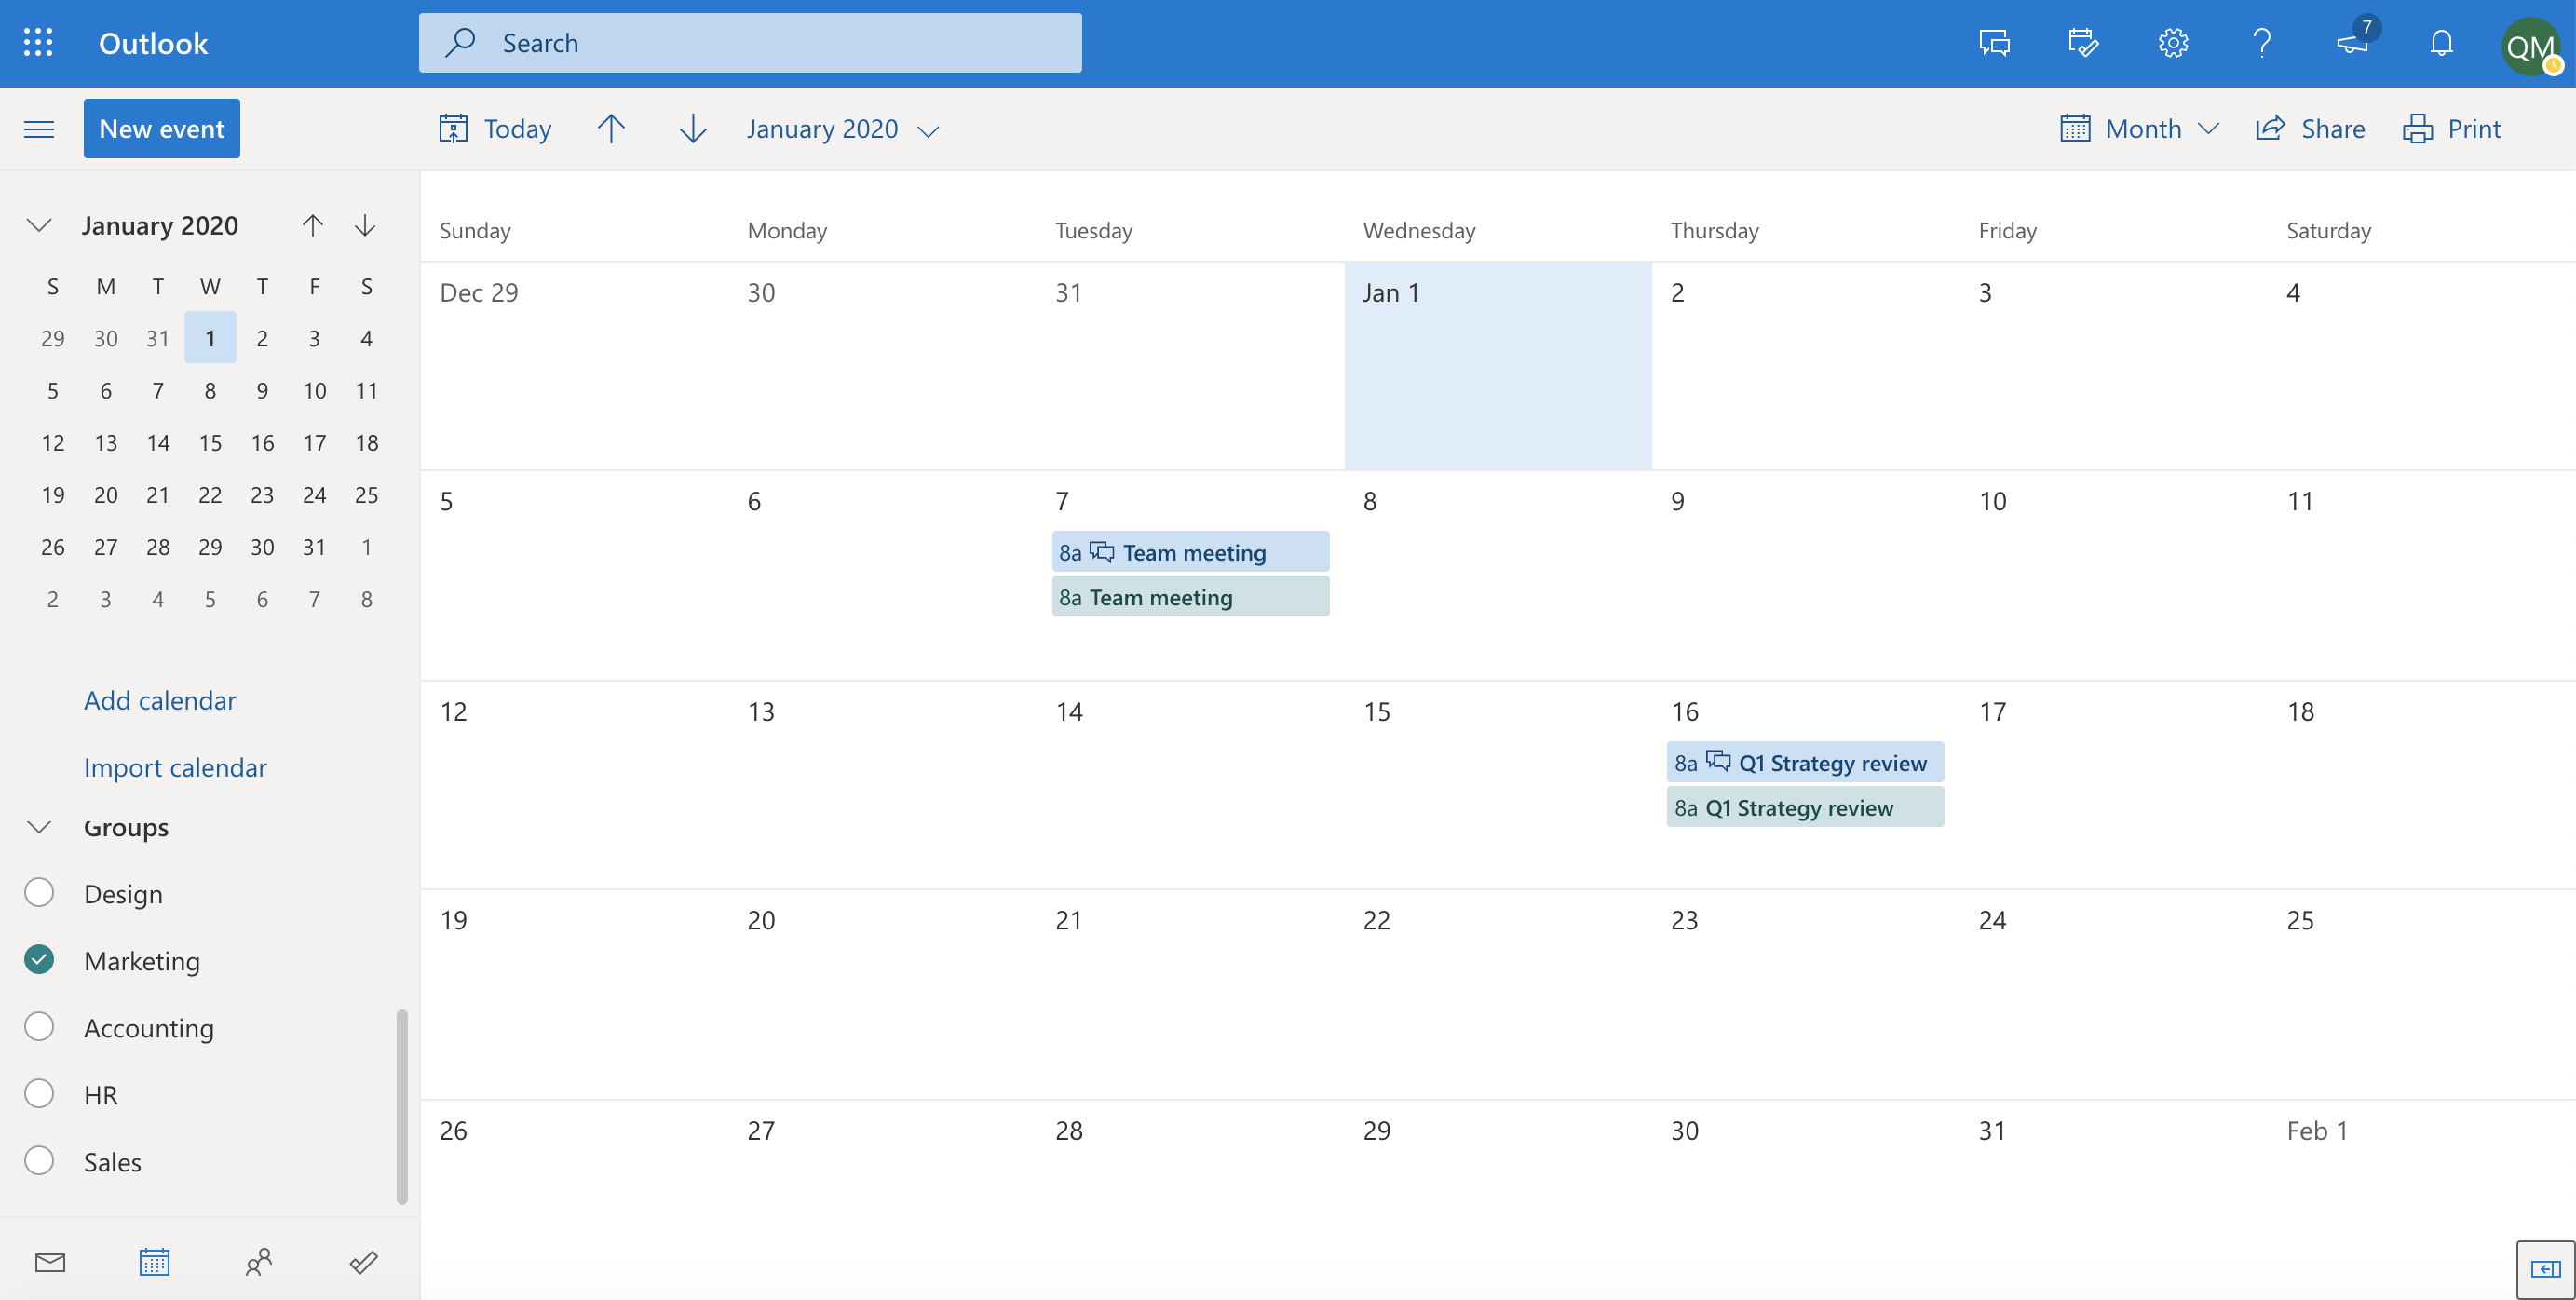Image resolution: width=2576 pixels, height=1300 pixels.
Task: Toggle the HR group on
Action: pyautogui.click(x=38, y=1092)
